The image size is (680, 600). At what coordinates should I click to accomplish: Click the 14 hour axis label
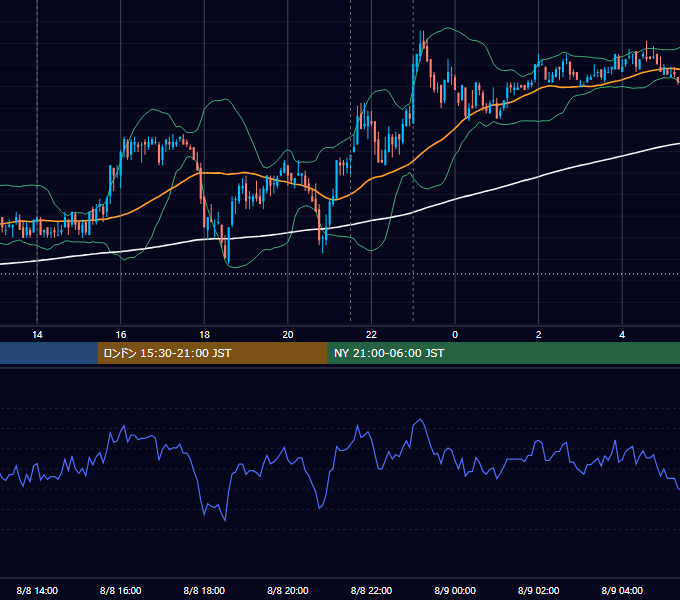pos(37,335)
